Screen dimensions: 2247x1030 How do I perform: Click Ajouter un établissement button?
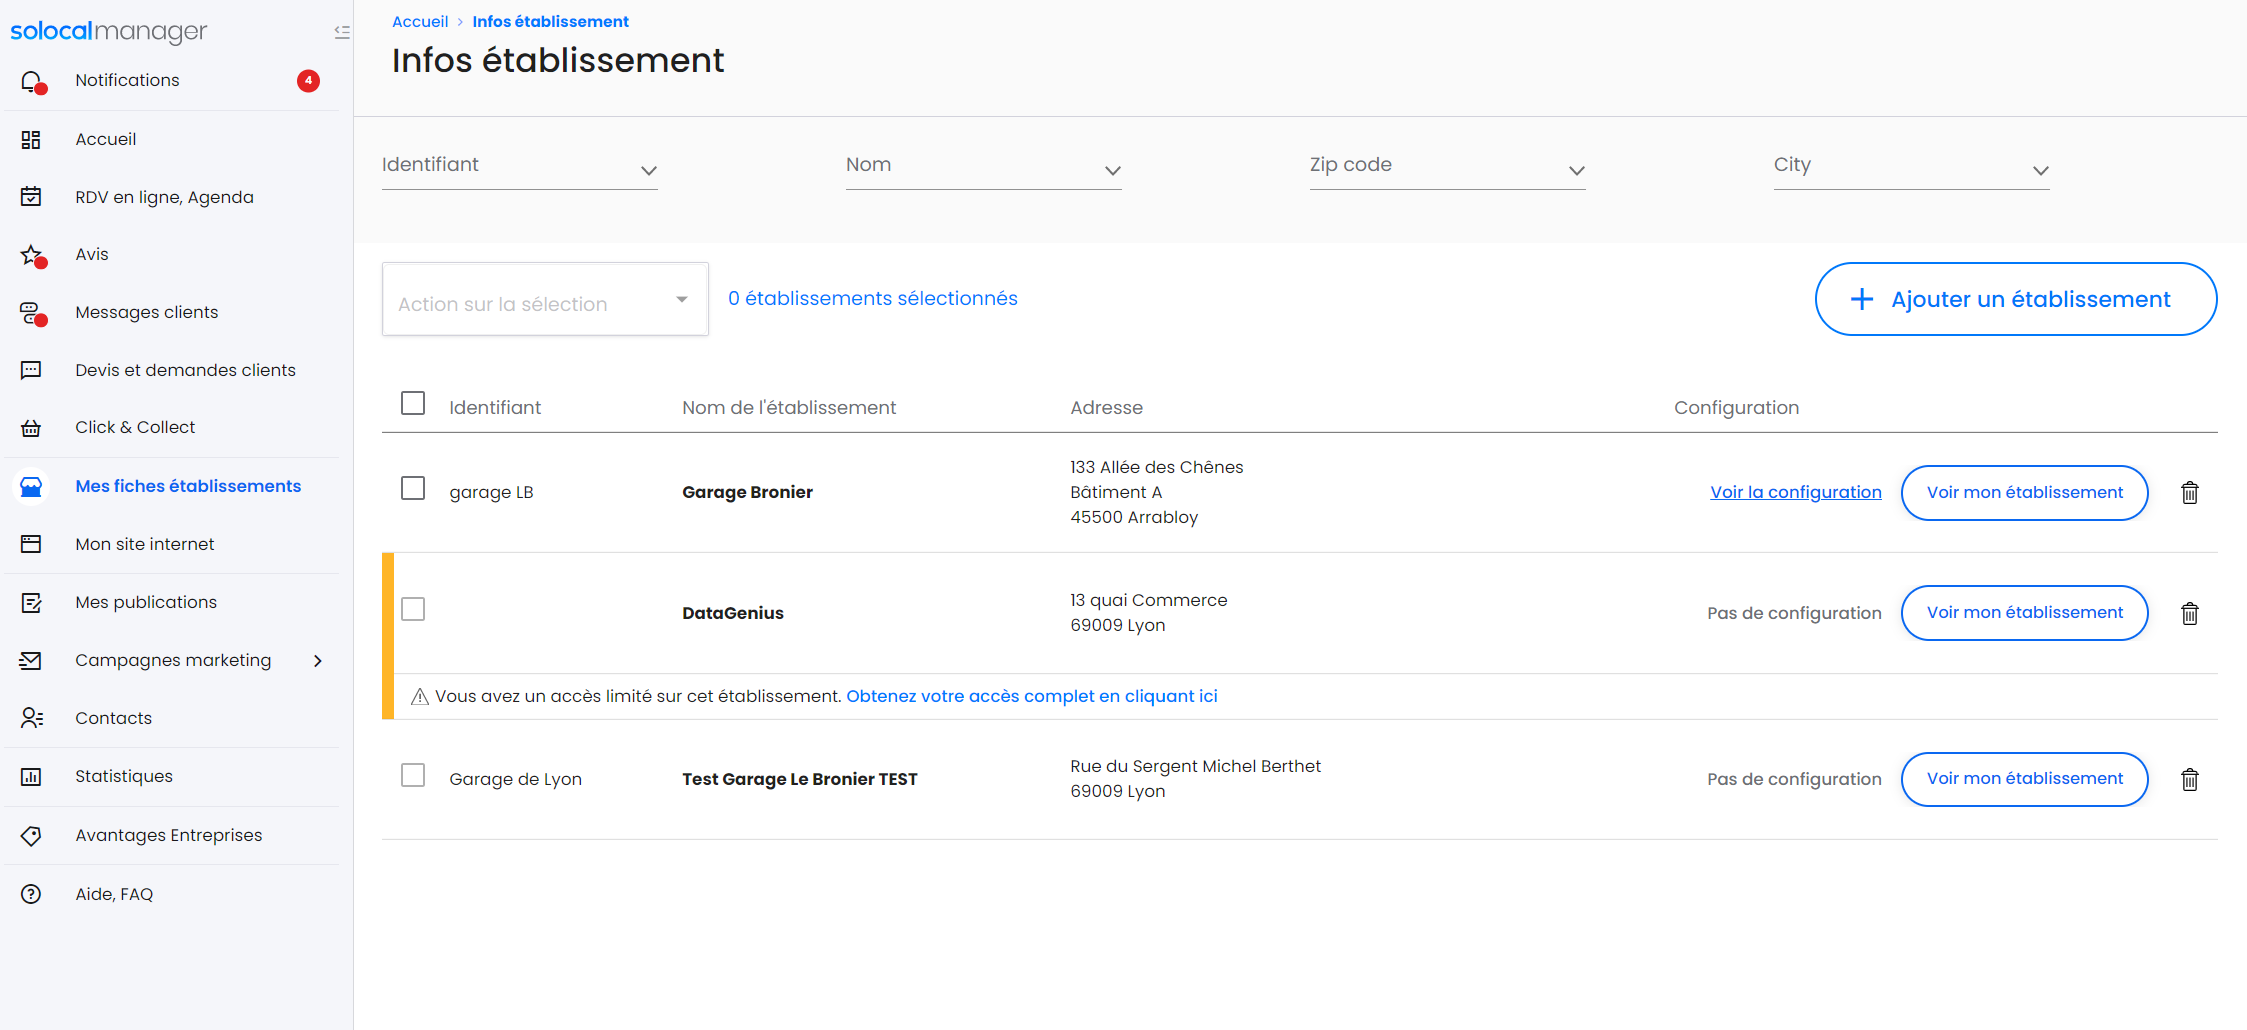point(2015,299)
